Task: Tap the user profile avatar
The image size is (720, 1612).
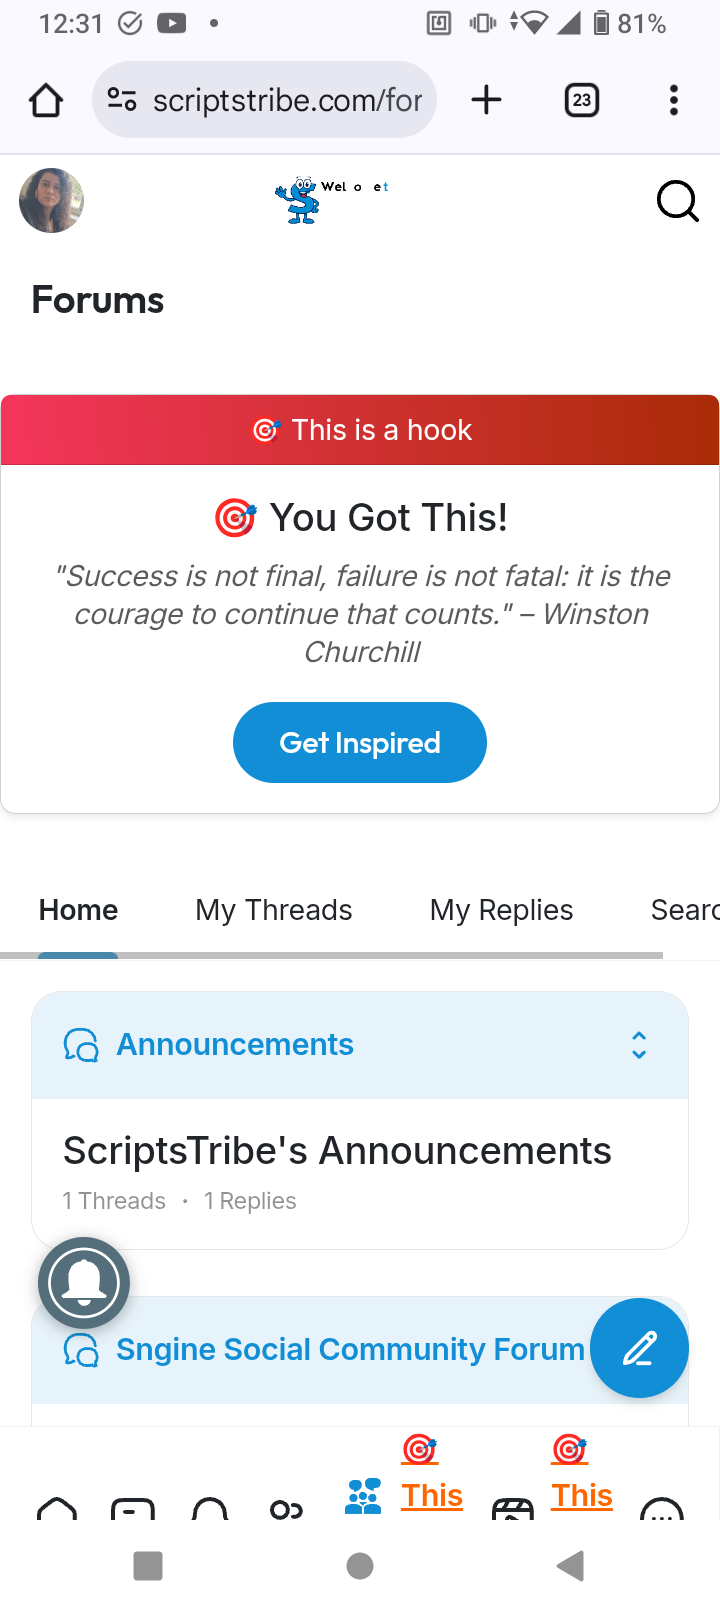Action: pyautogui.click(x=51, y=201)
